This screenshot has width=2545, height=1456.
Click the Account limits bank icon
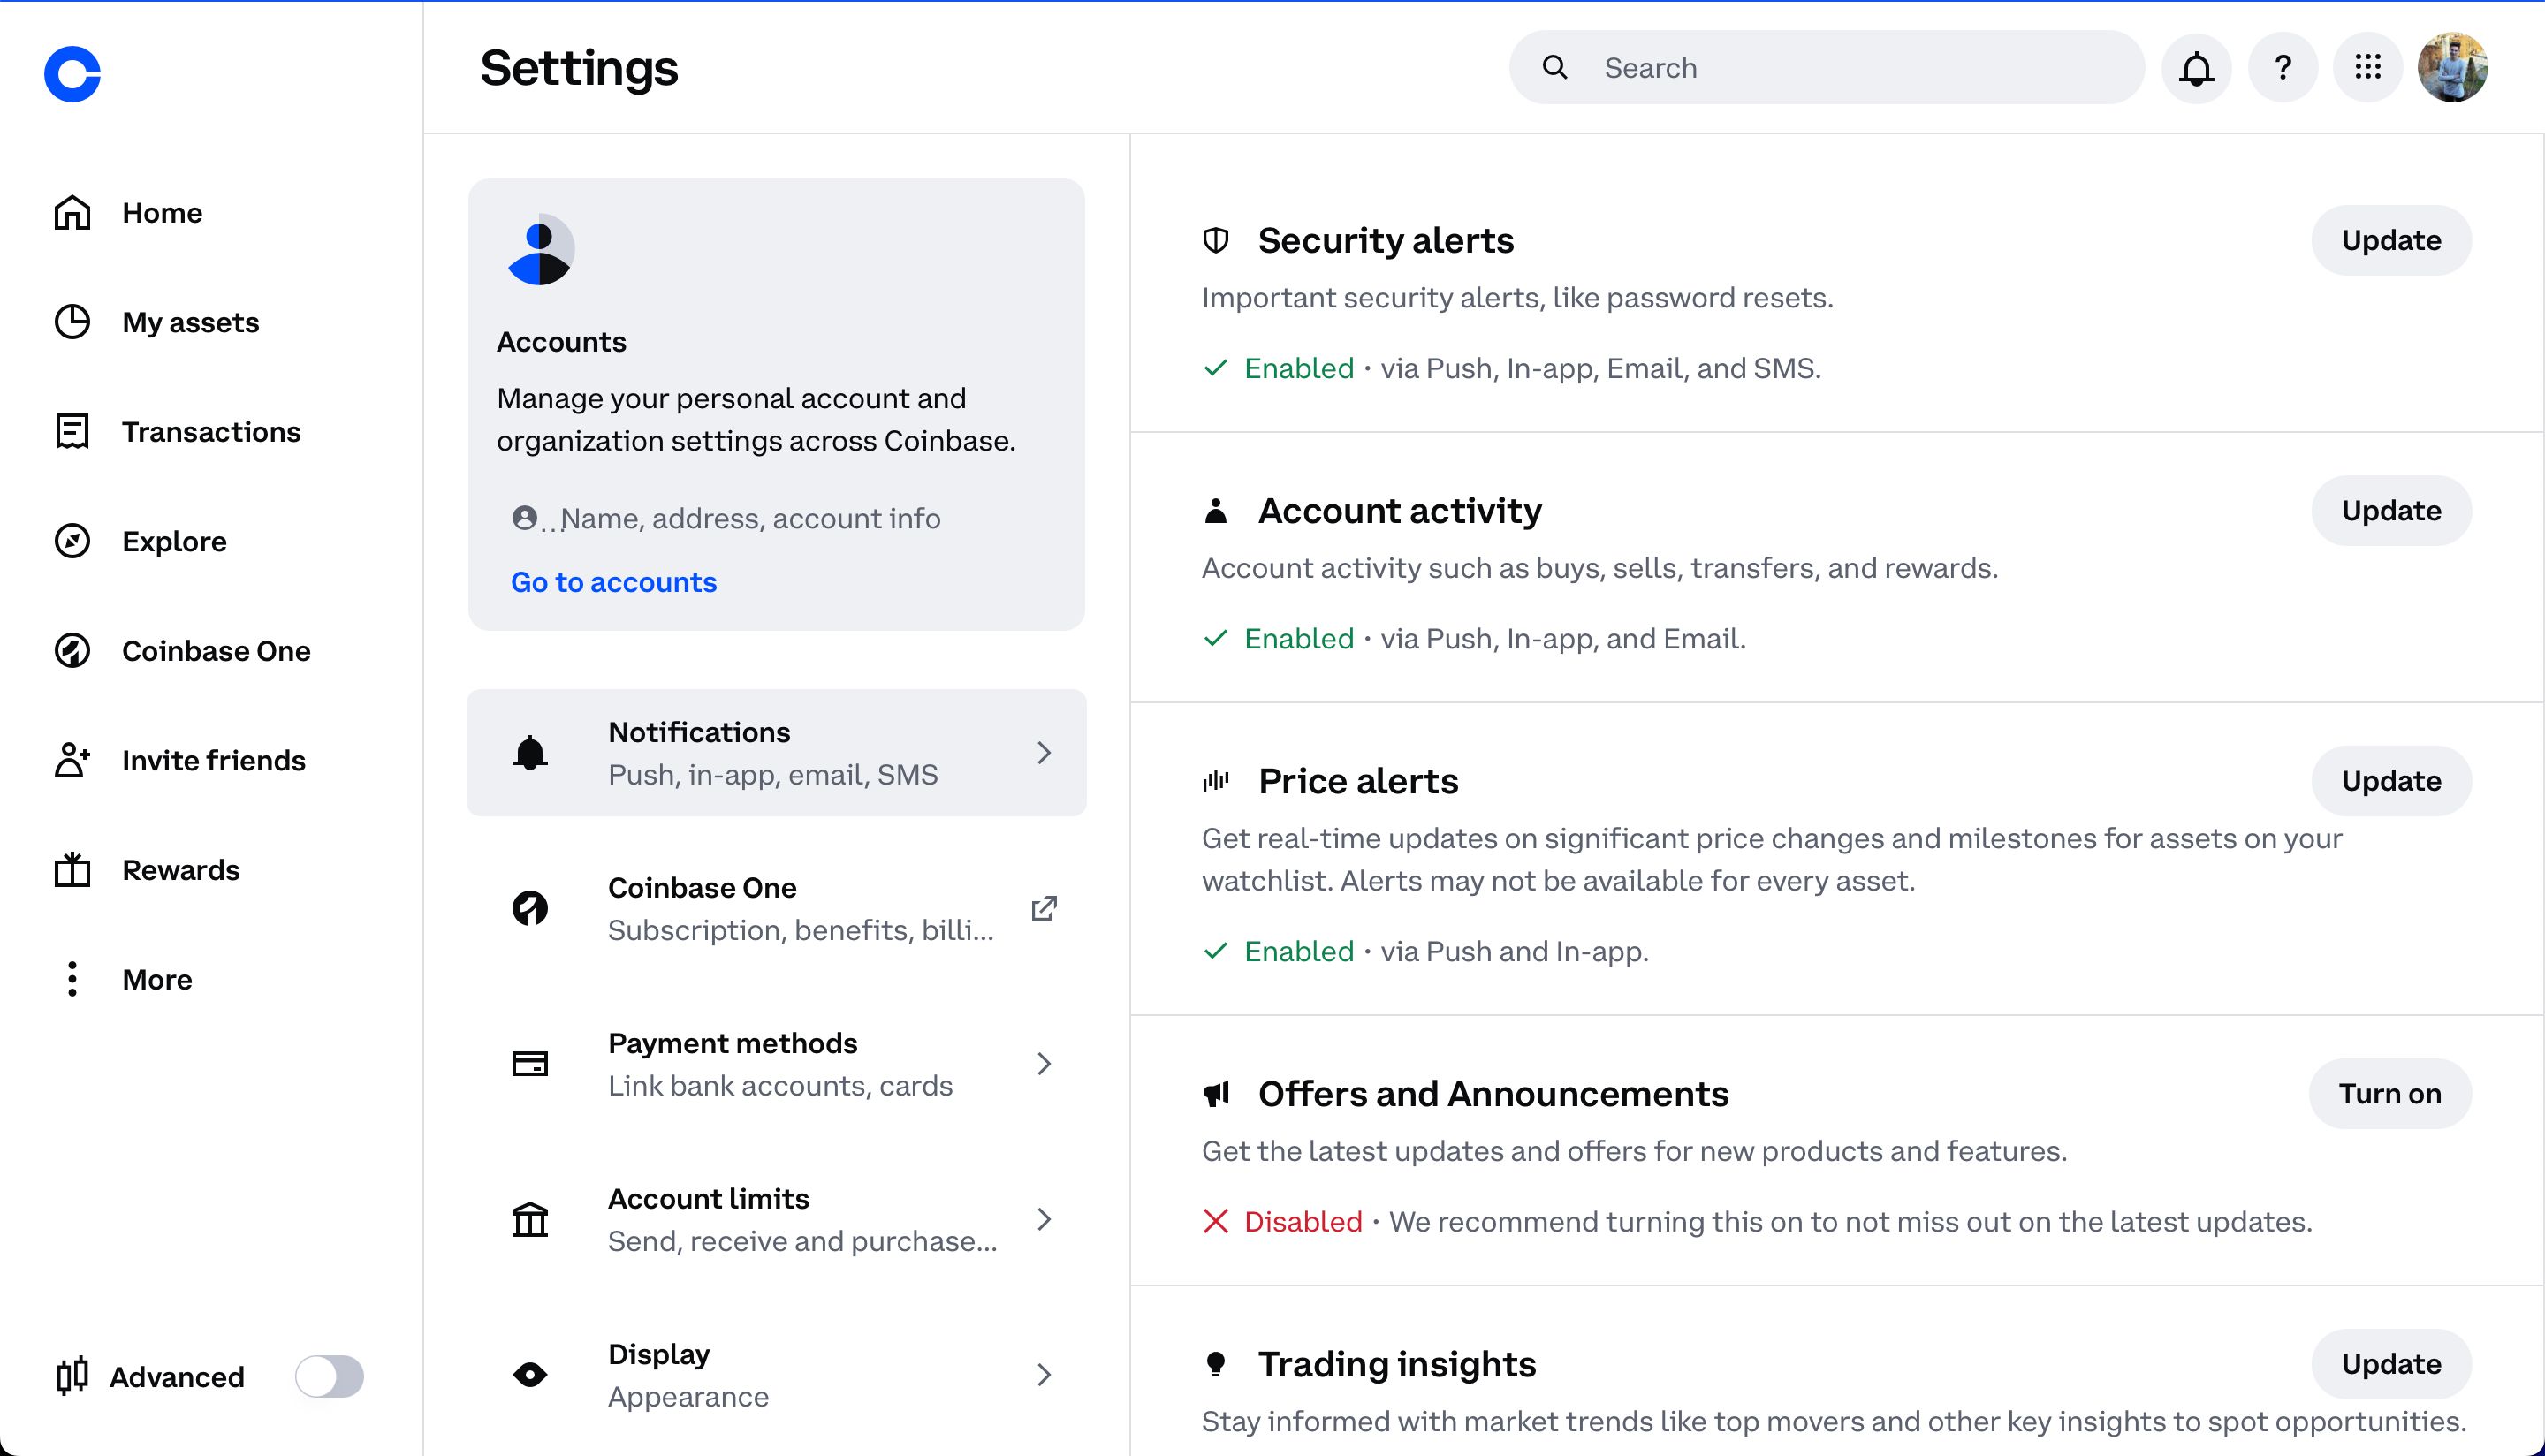(530, 1219)
